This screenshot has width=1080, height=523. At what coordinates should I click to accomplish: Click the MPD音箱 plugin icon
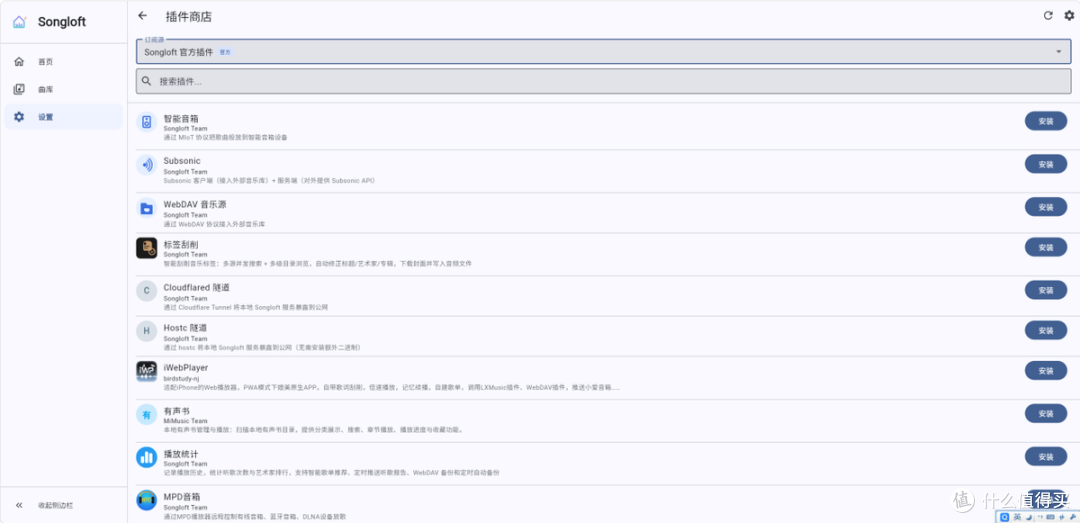pyautogui.click(x=147, y=500)
